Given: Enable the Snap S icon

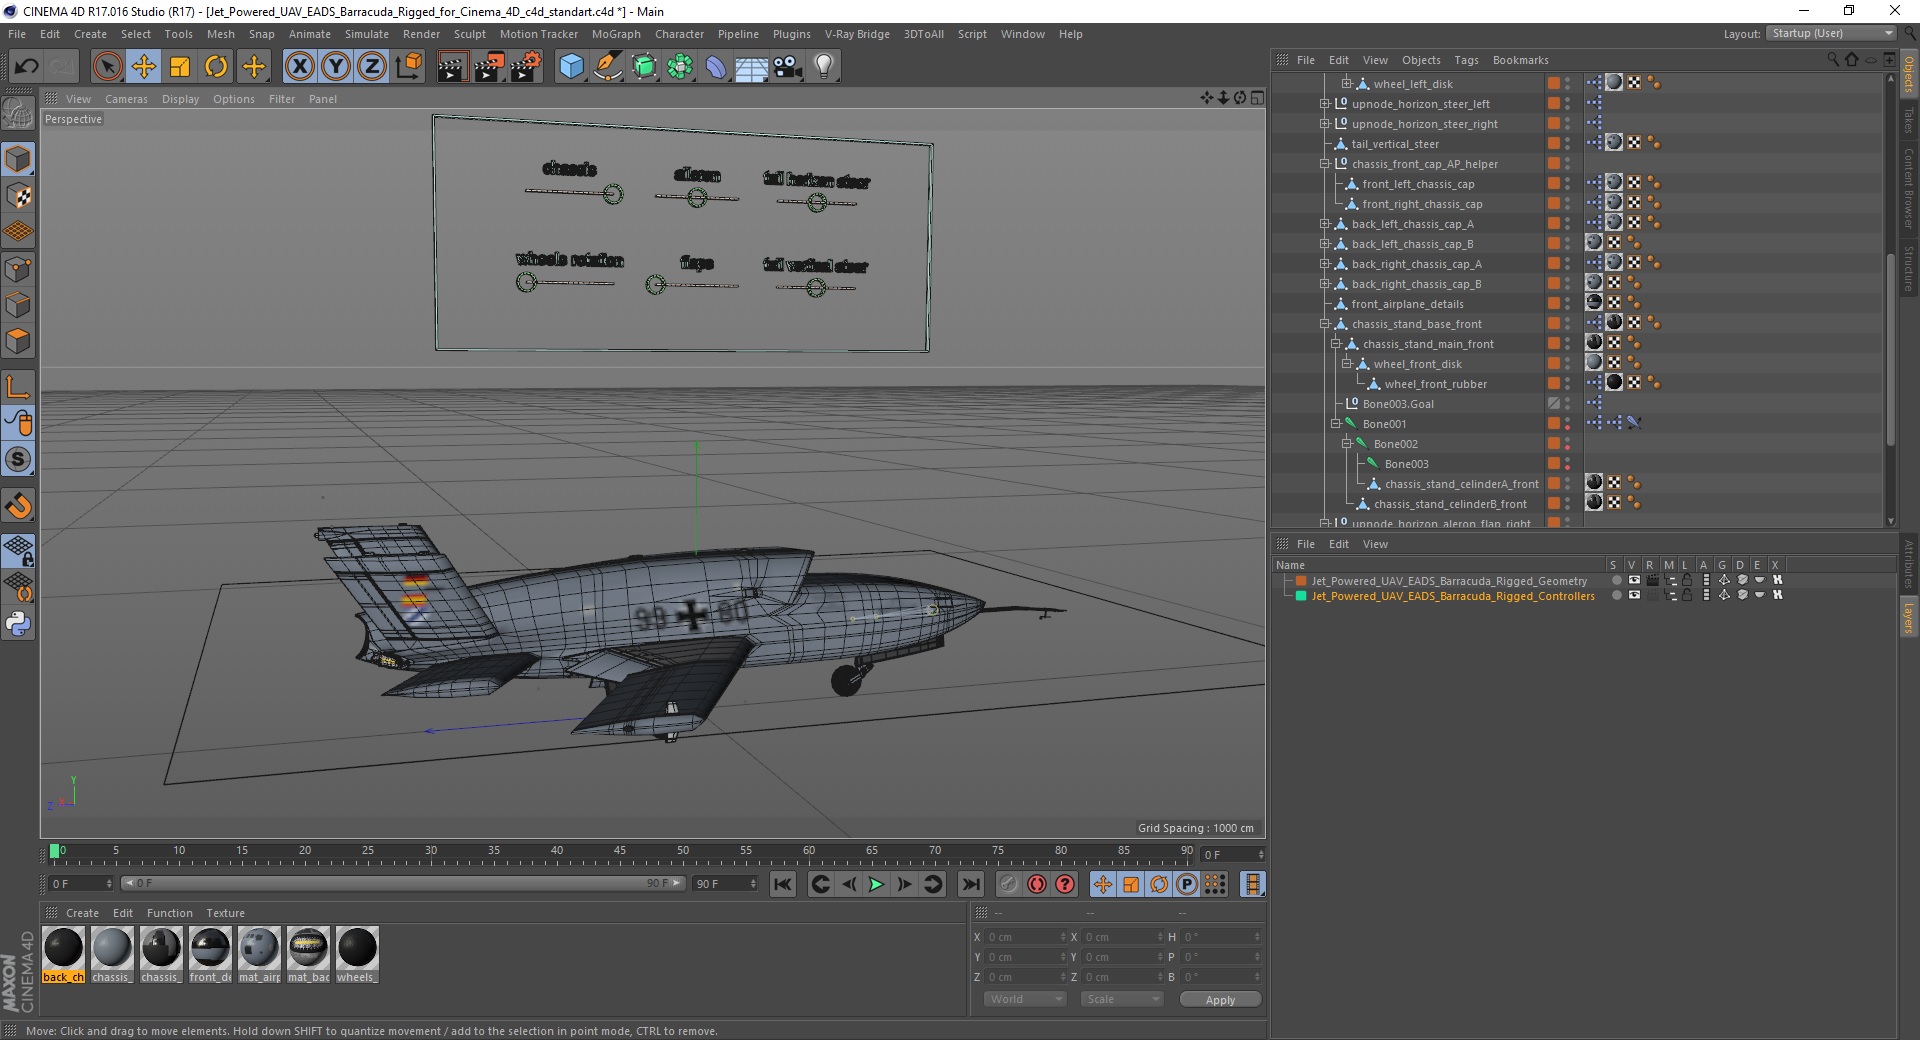Looking at the screenshot, I should coord(18,460).
